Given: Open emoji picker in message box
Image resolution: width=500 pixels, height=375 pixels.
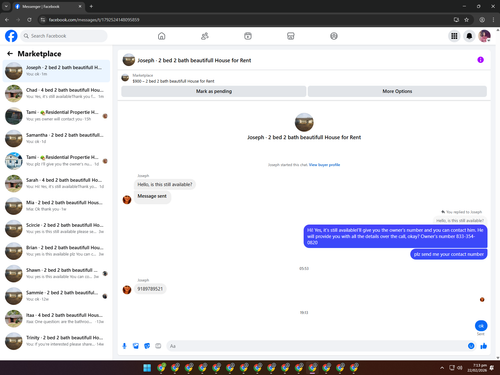Looking at the screenshot, I should point(471,346).
